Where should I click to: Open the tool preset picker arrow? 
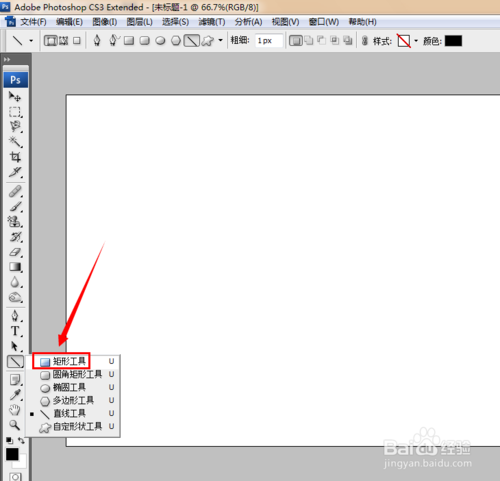click(x=31, y=41)
